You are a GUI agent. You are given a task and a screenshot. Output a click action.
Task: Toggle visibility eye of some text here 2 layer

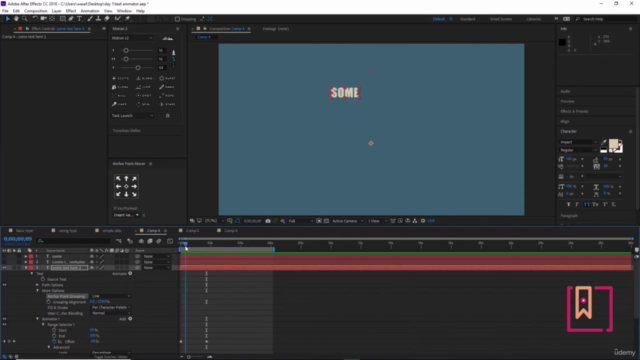pyautogui.click(x=4, y=268)
